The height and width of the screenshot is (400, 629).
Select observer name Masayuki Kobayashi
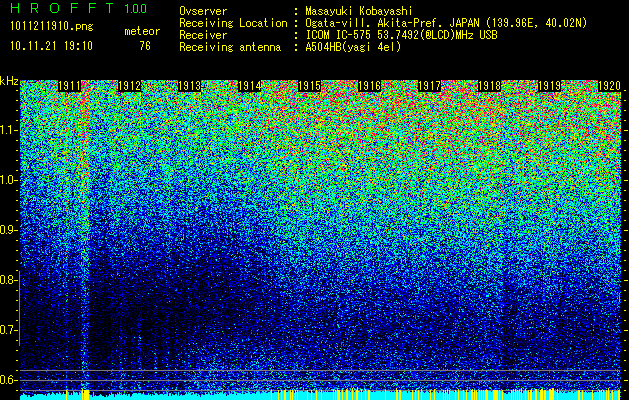(x=359, y=11)
